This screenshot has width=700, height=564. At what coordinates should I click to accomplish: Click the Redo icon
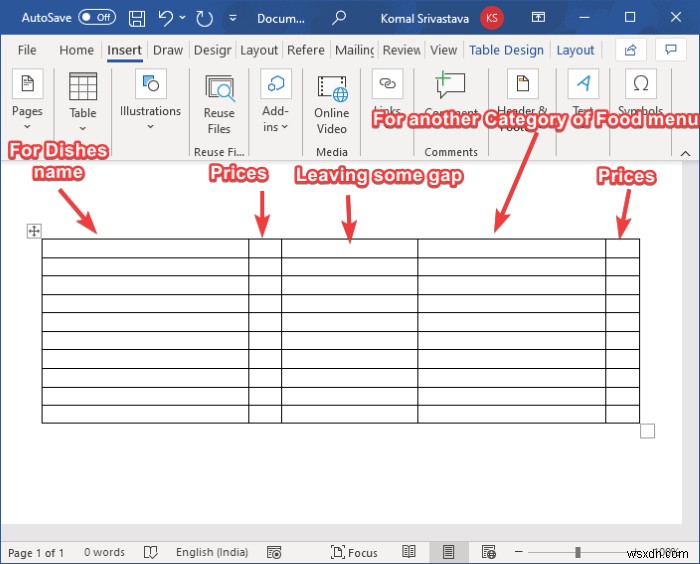coord(204,18)
